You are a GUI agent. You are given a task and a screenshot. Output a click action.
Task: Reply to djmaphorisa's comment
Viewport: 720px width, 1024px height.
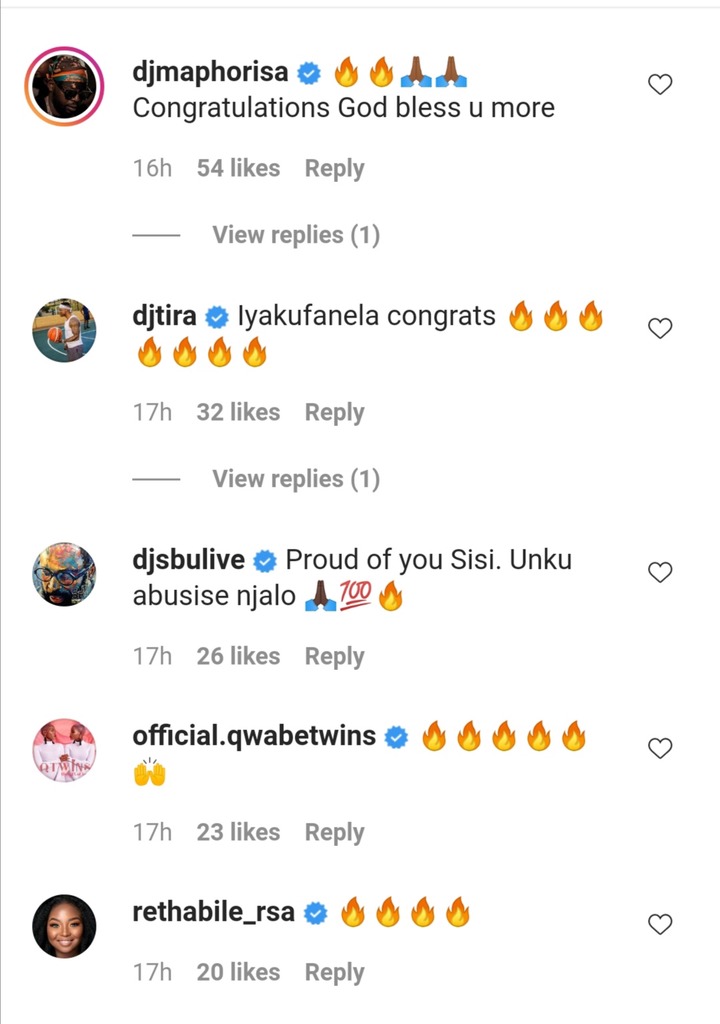click(x=335, y=168)
